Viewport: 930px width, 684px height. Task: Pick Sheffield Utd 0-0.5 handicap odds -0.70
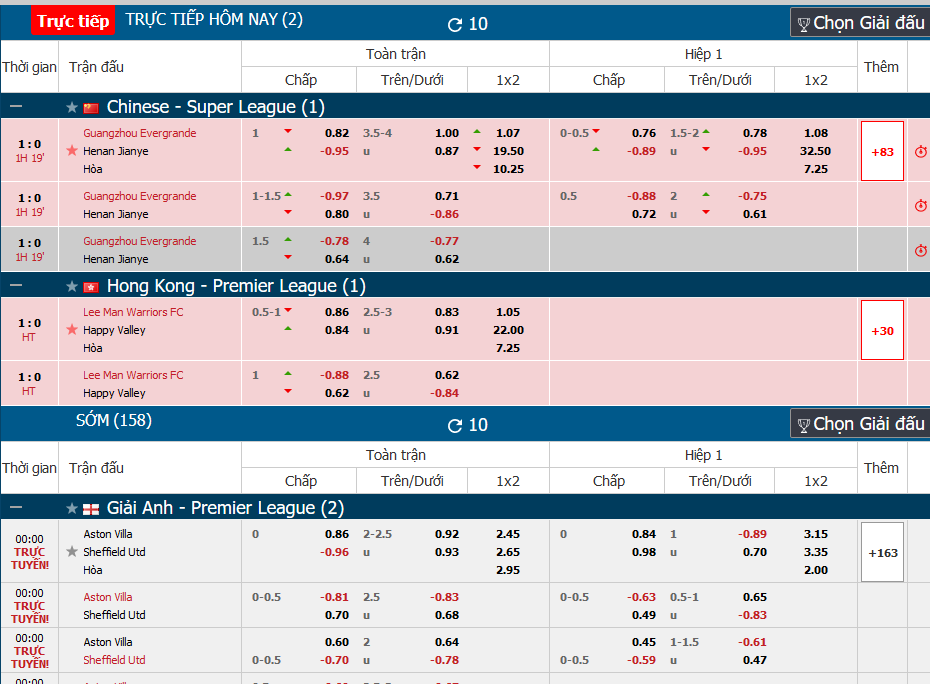tap(335, 660)
